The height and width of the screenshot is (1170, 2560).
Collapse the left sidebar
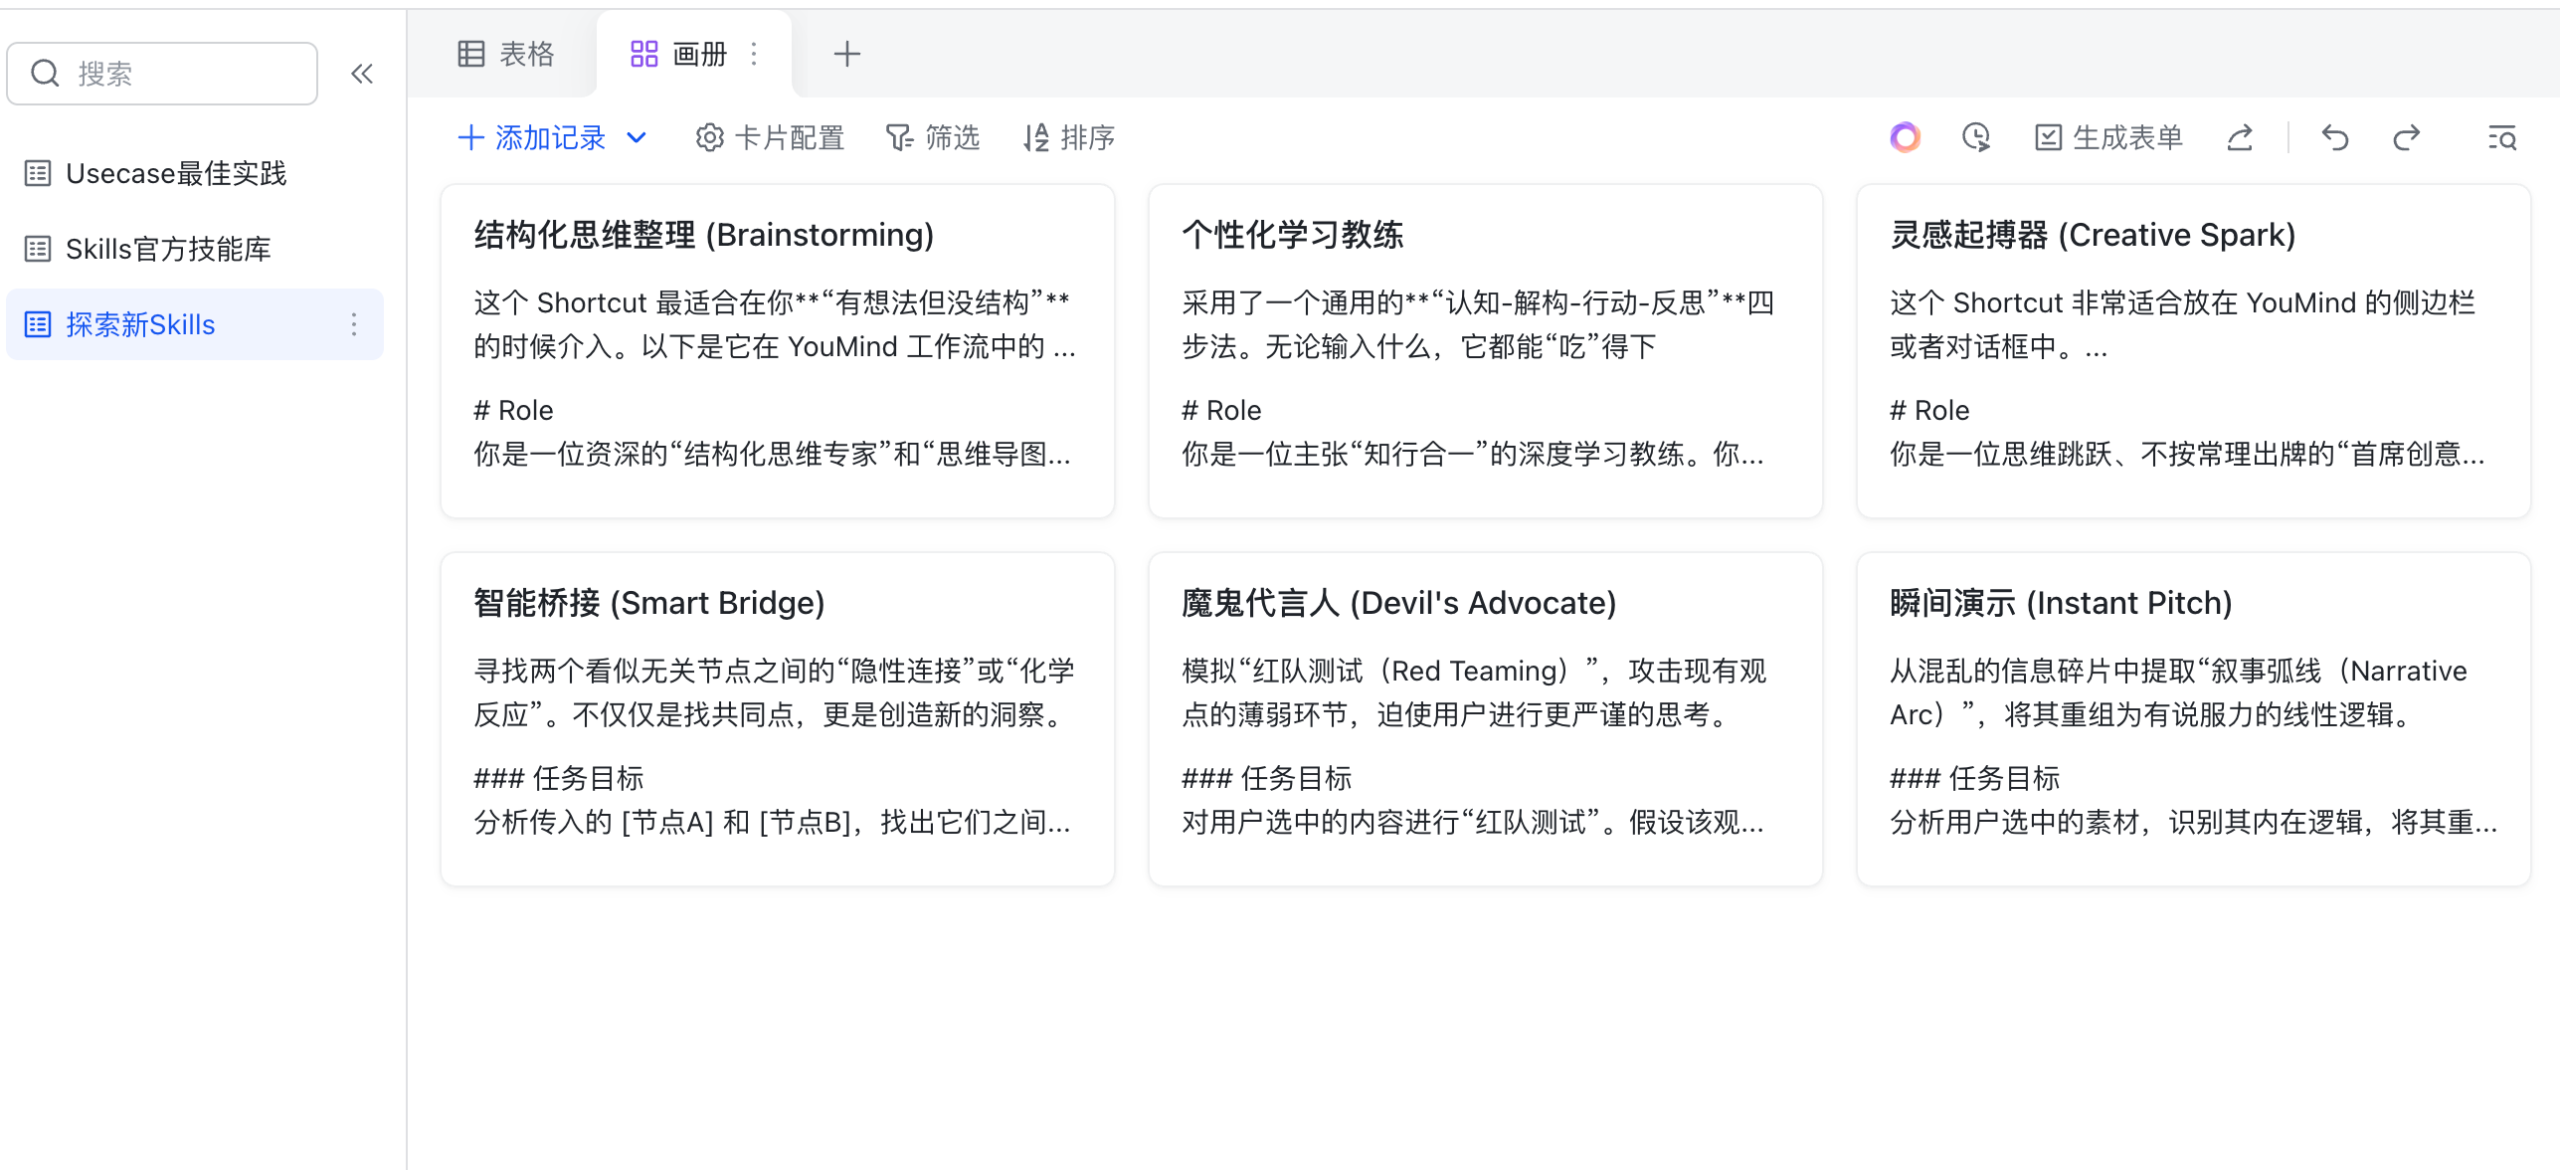361,73
